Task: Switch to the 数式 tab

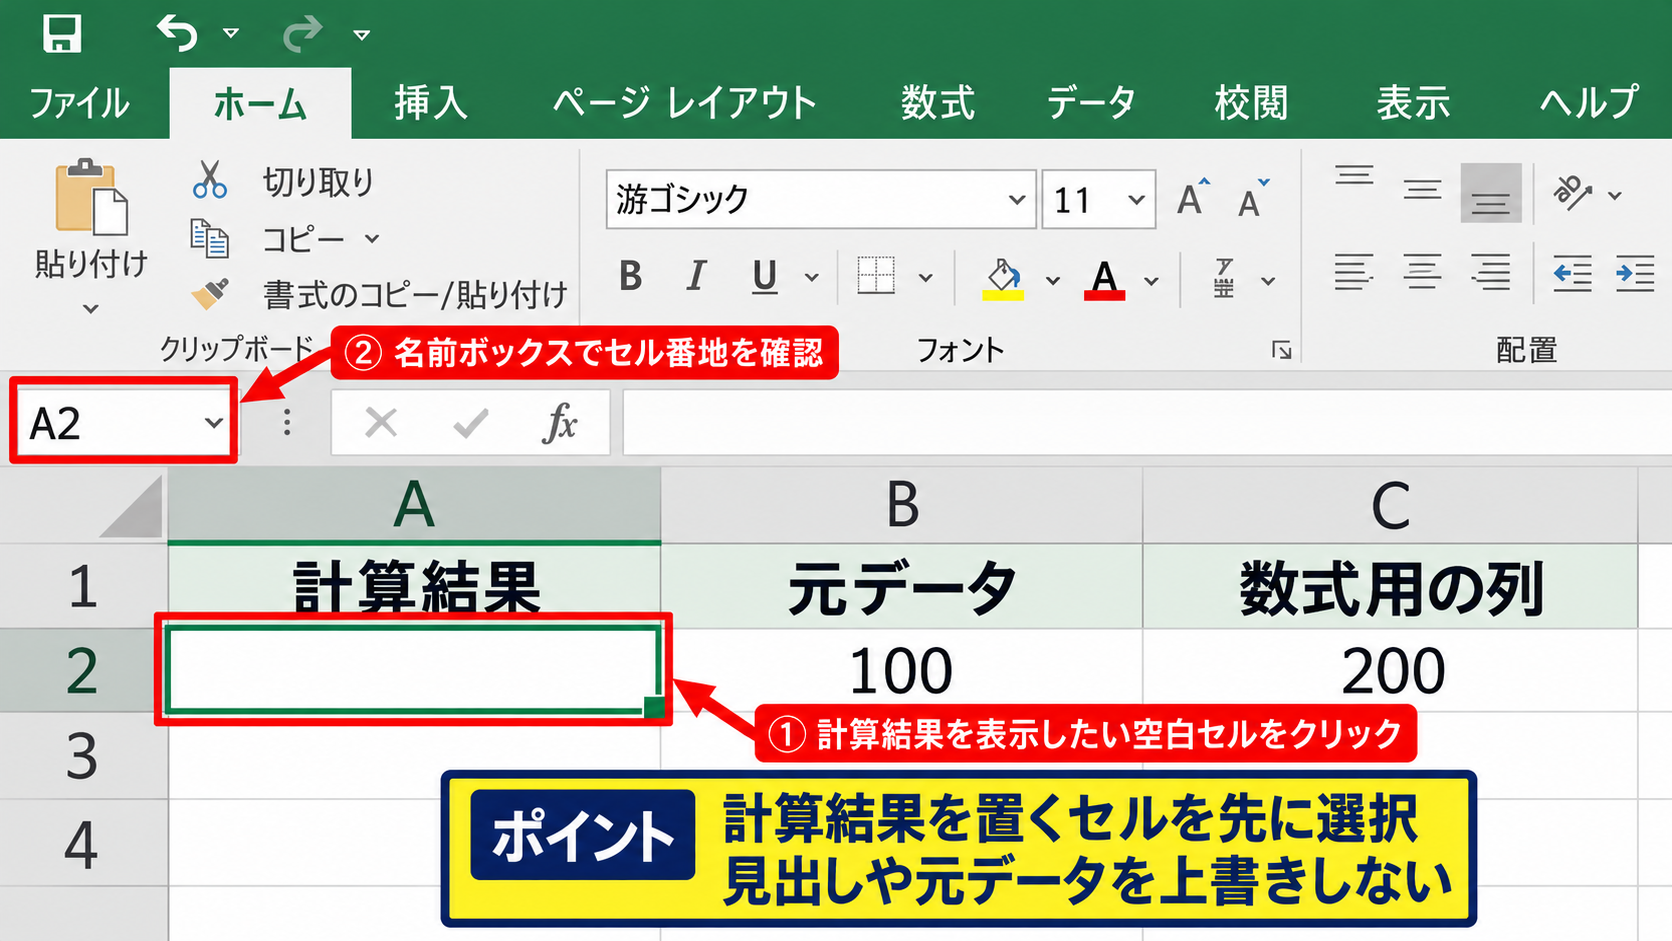Action: 937,103
